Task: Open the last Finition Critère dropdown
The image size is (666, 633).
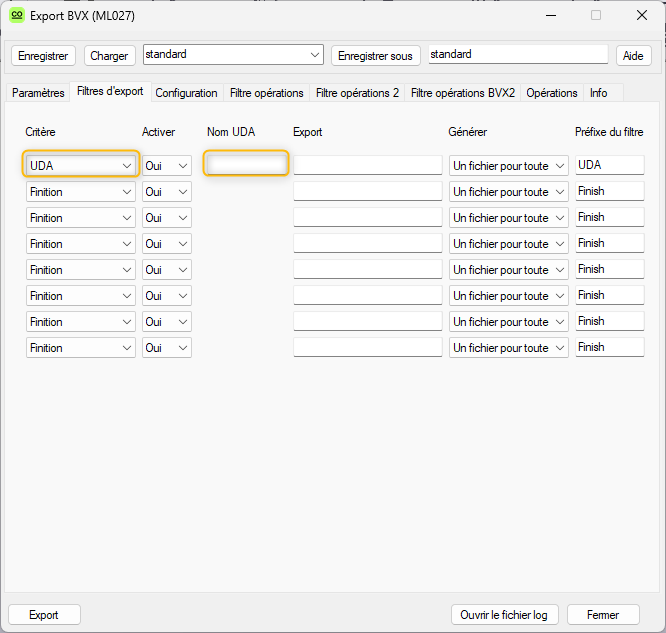Action: pyautogui.click(x=81, y=348)
